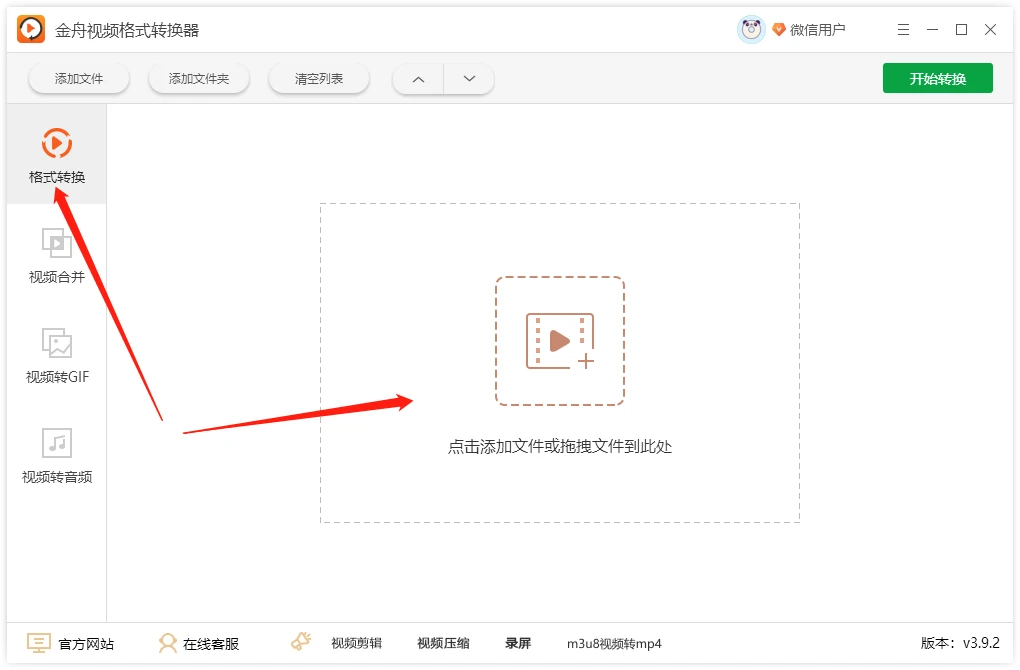Viewport: 1020px width, 670px height.
Task: Open the 格式转换 tab label
Action: pyautogui.click(x=57, y=177)
